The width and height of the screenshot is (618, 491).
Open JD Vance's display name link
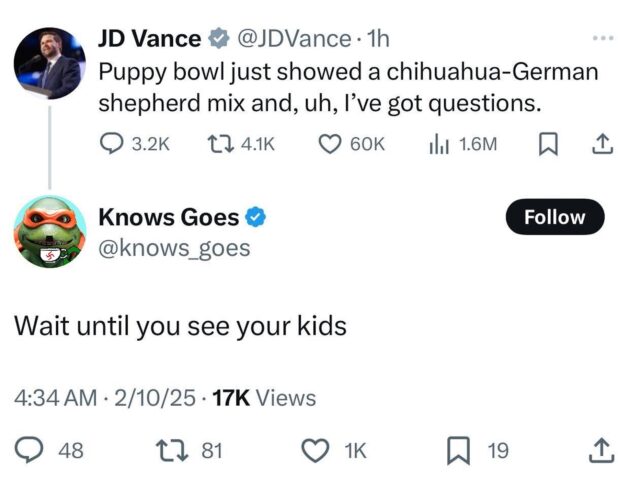(x=149, y=38)
